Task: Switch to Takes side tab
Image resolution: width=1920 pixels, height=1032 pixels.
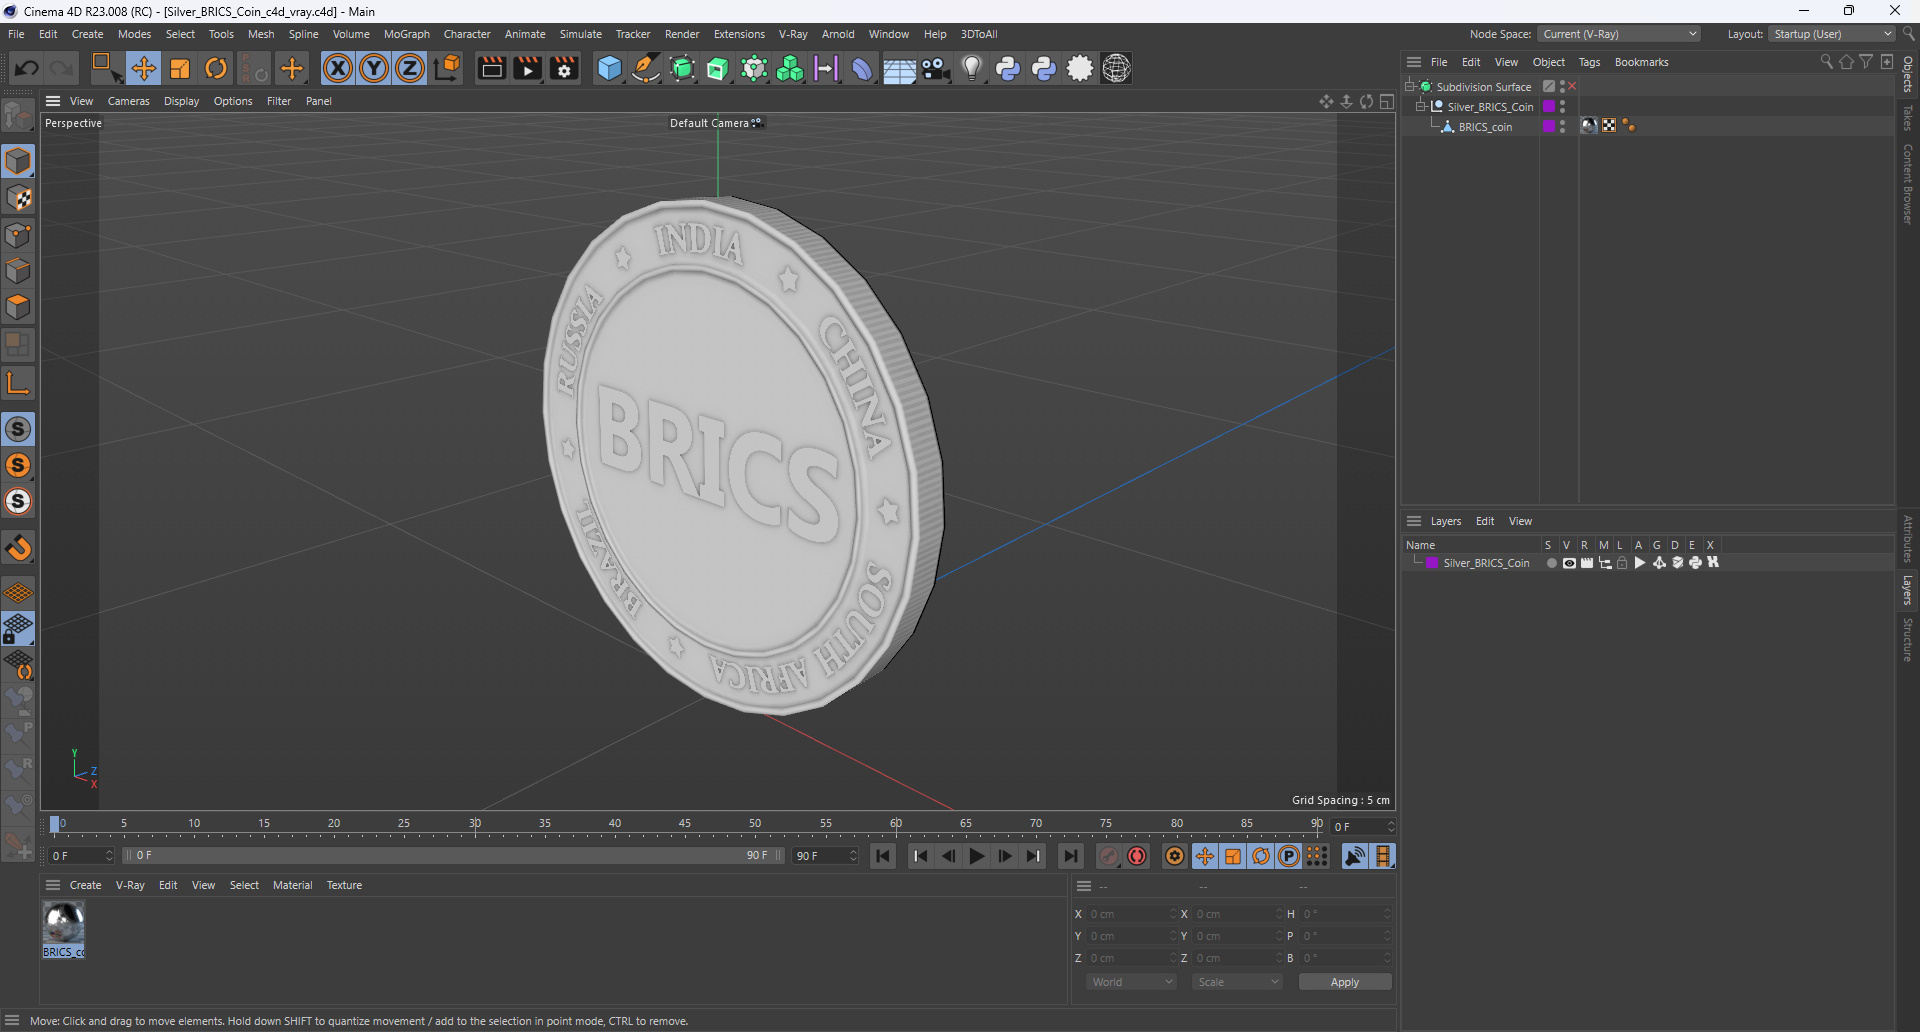Action: tap(1908, 118)
